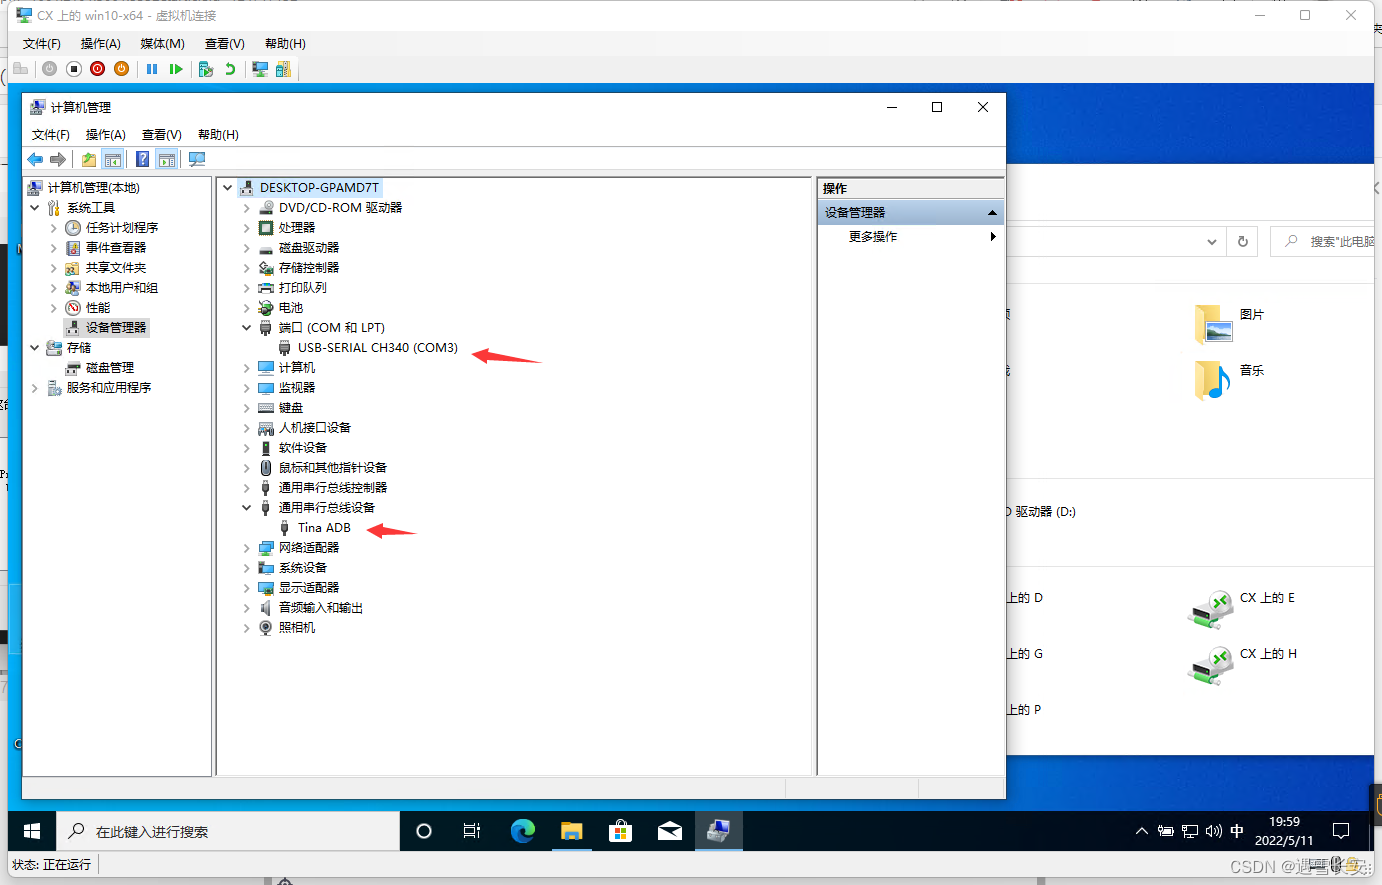
Task: Click 显示适配器 category icon
Action: [x=266, y=588]
